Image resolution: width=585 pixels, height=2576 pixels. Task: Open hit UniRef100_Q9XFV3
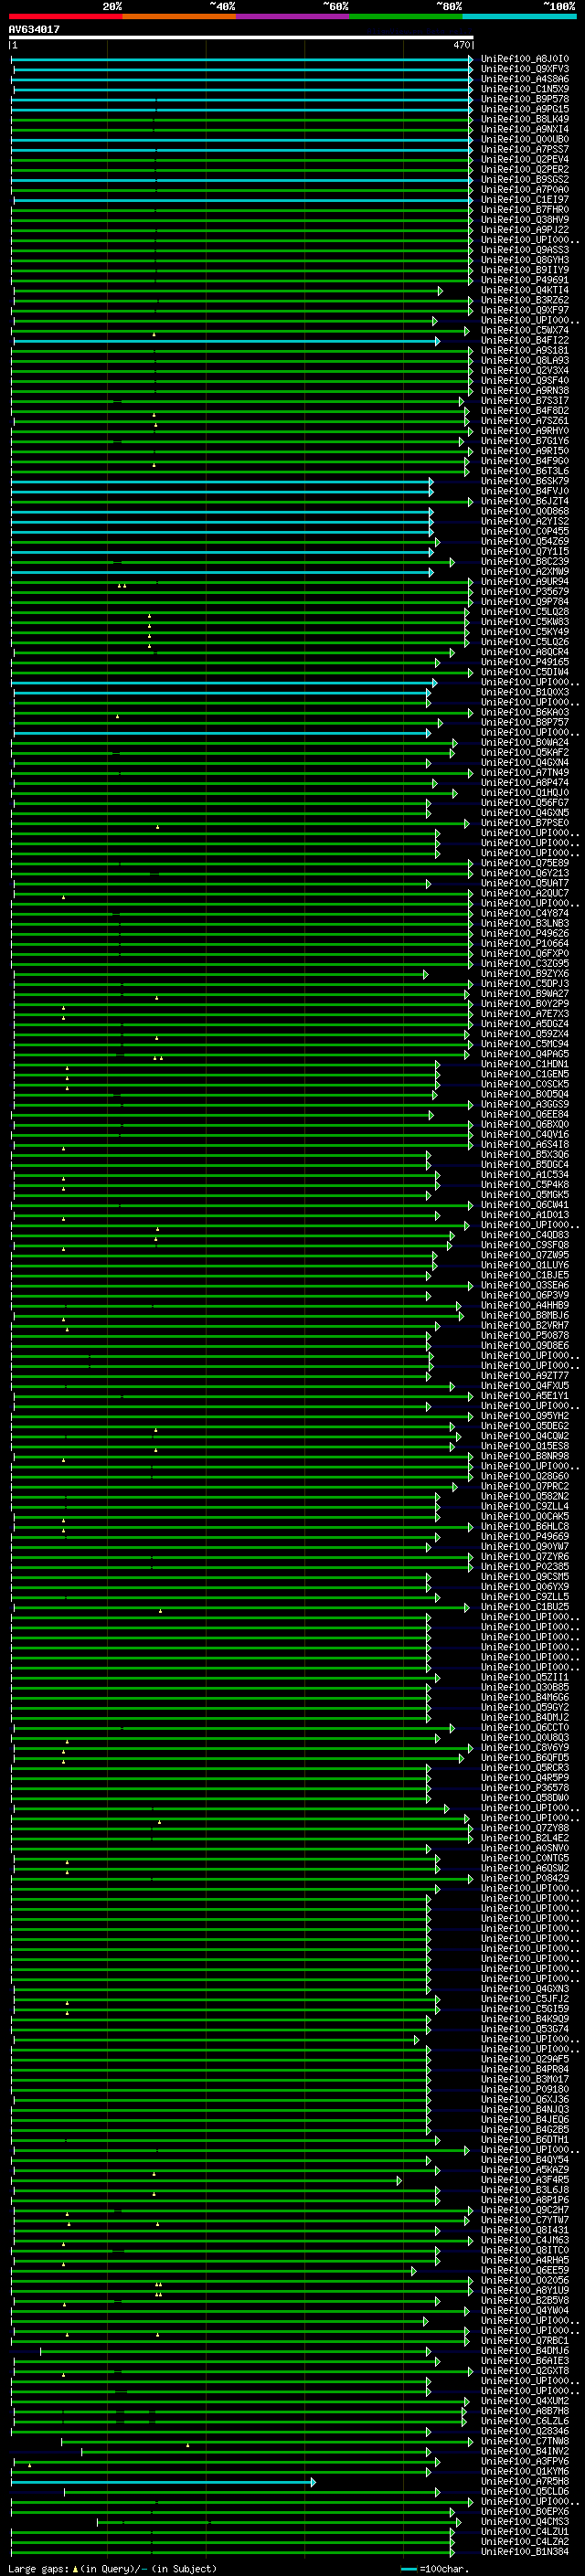coord(525,69)
